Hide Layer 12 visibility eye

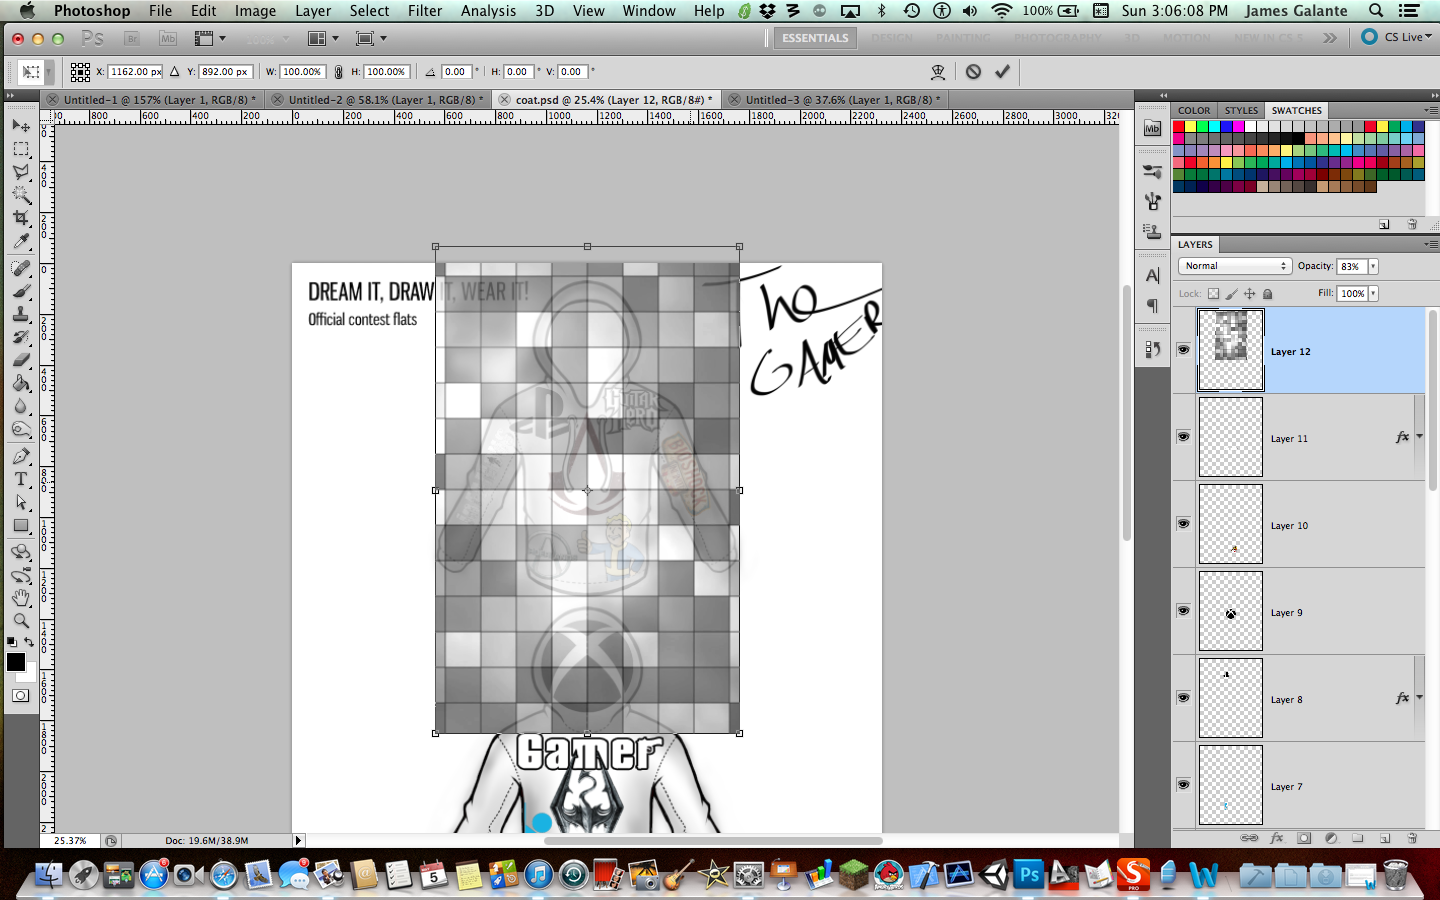tap(1184, 350)
